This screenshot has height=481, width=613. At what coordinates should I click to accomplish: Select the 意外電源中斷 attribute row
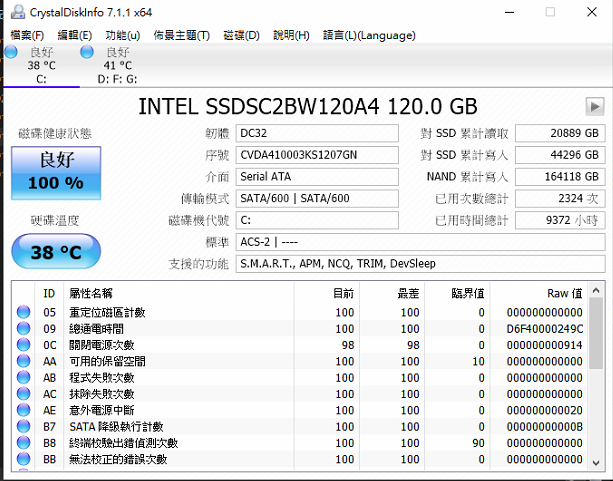tap(300, 410)
